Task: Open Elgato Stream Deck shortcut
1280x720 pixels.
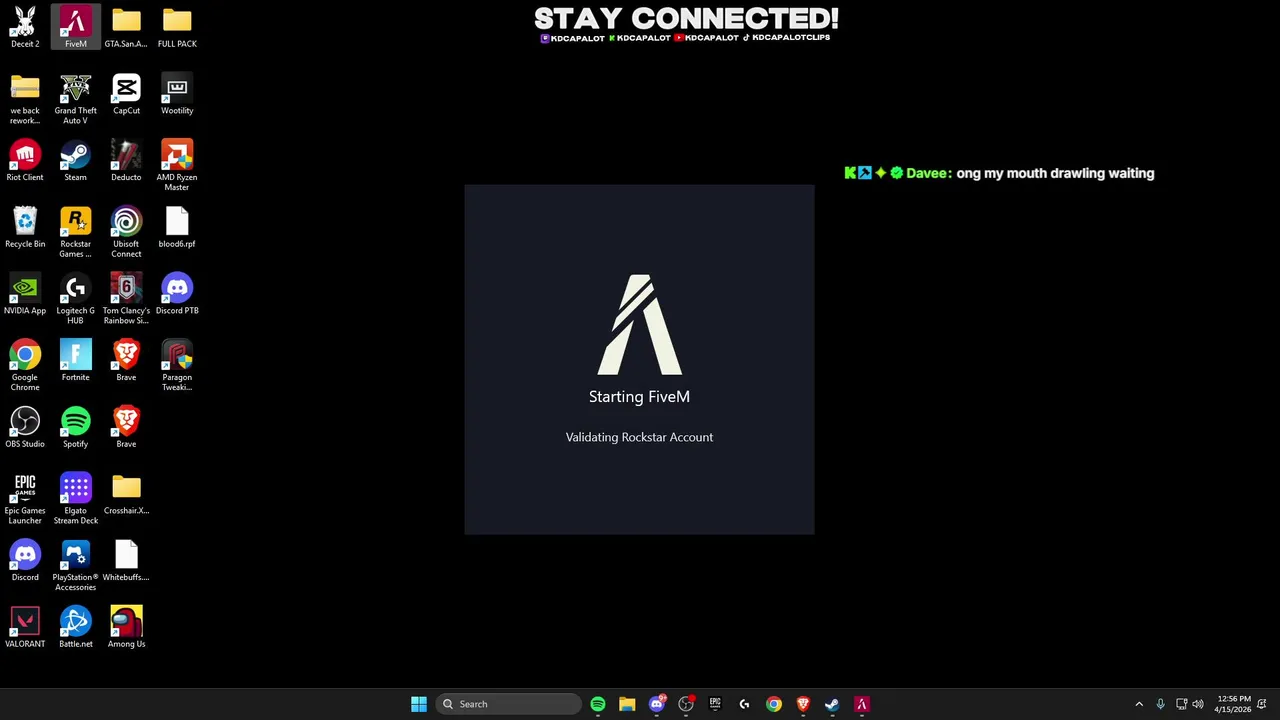Action: pyautogui.click(x=75, y=499)
